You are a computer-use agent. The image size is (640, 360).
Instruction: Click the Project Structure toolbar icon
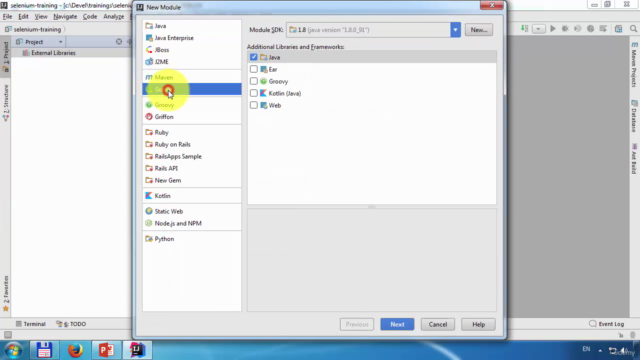619,29
